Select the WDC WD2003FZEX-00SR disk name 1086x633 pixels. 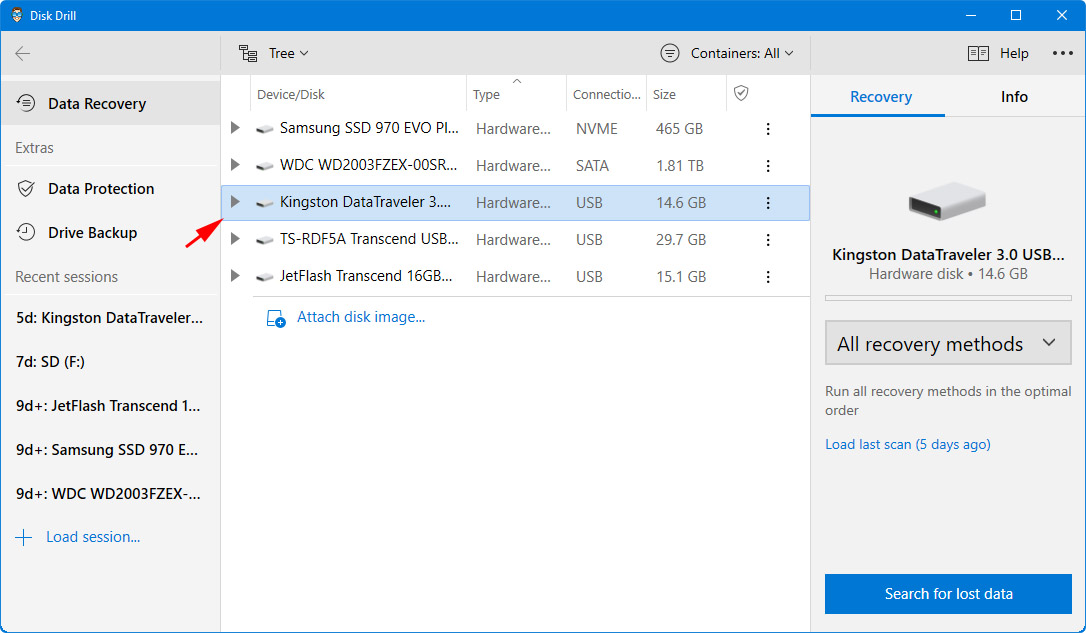click(x=368, y=165)
